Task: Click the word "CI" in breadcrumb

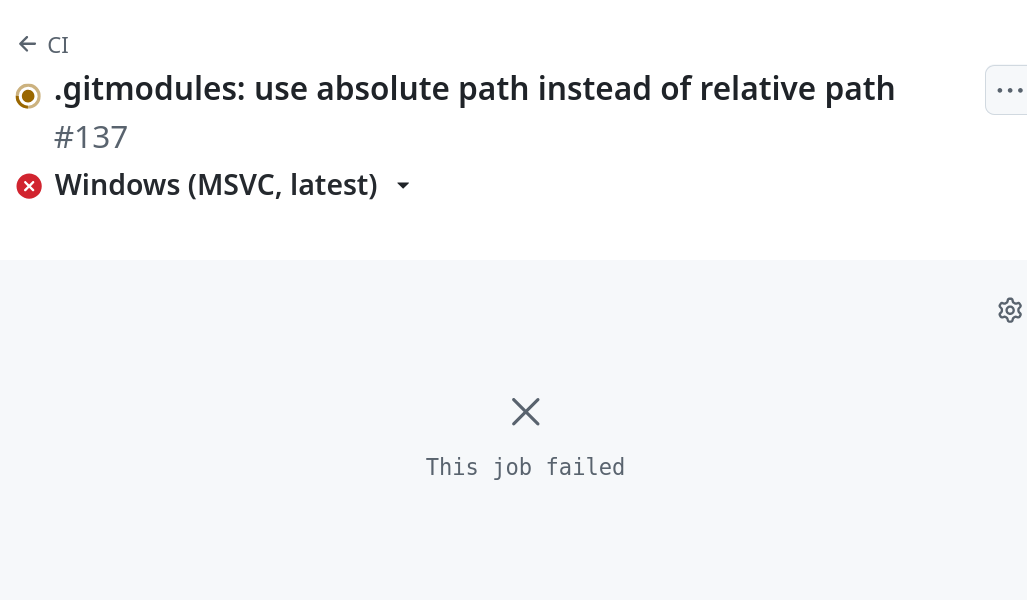Action: (58, 45)
